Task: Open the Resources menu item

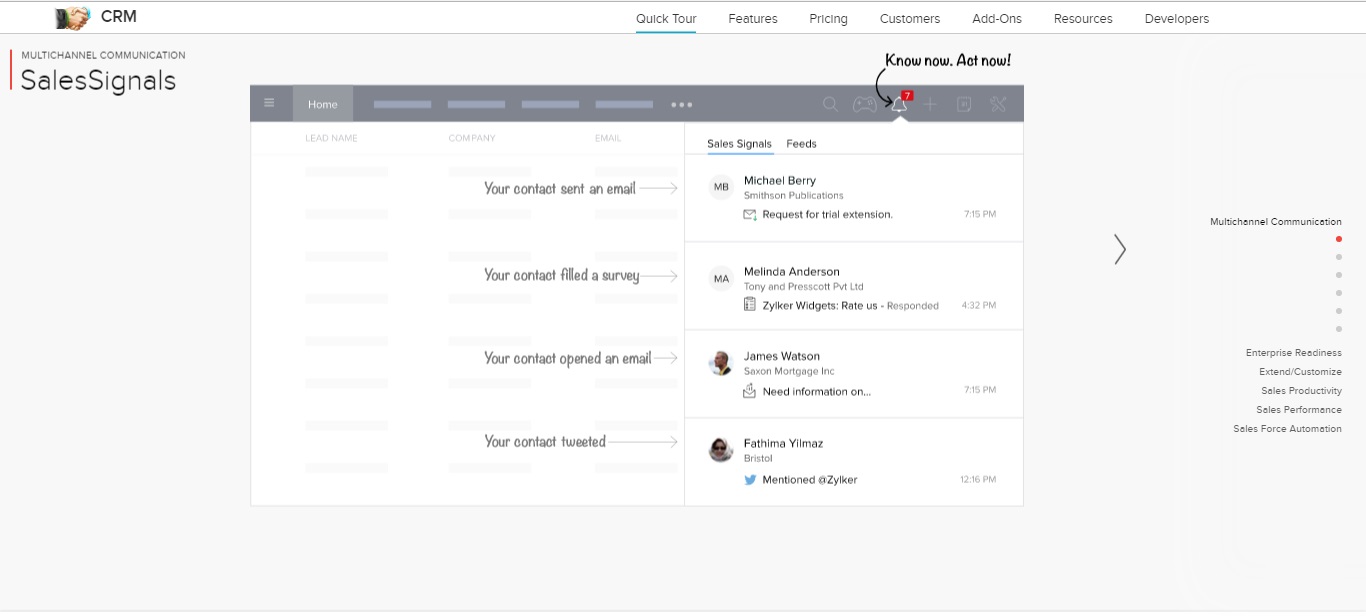Action: click(1083, 18)
